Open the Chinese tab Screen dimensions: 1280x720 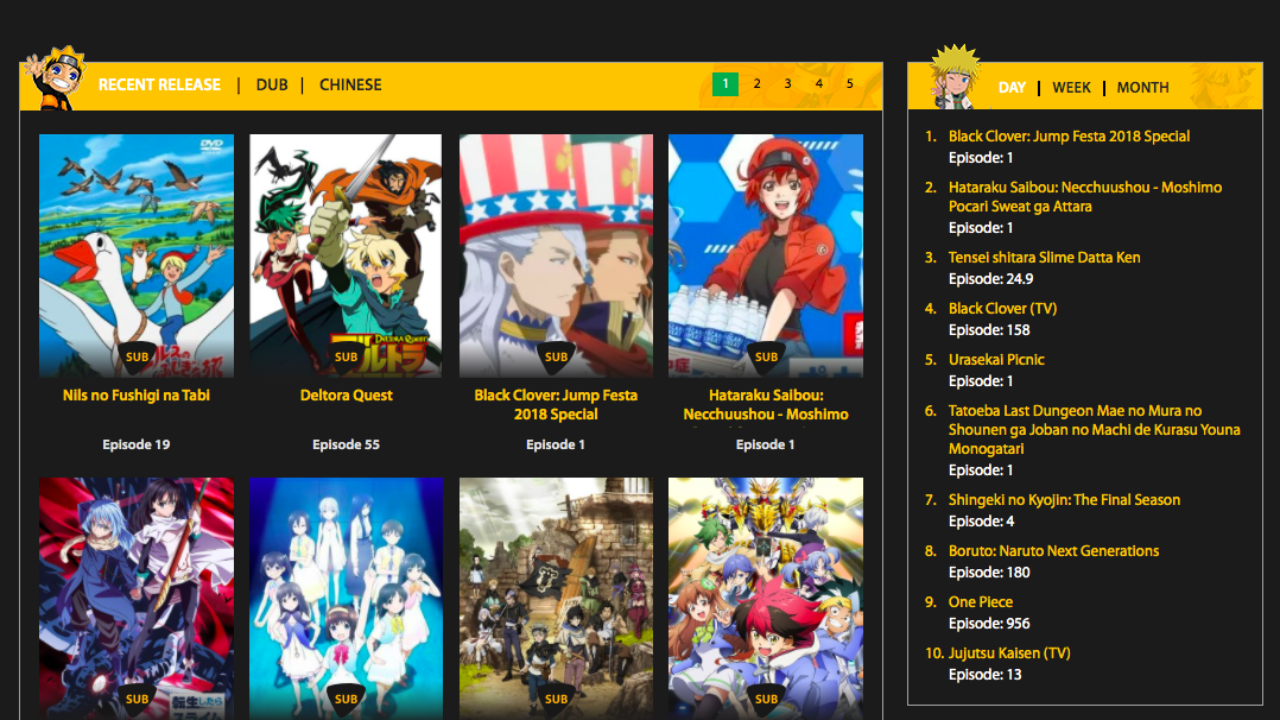click(x=350, y=85)
